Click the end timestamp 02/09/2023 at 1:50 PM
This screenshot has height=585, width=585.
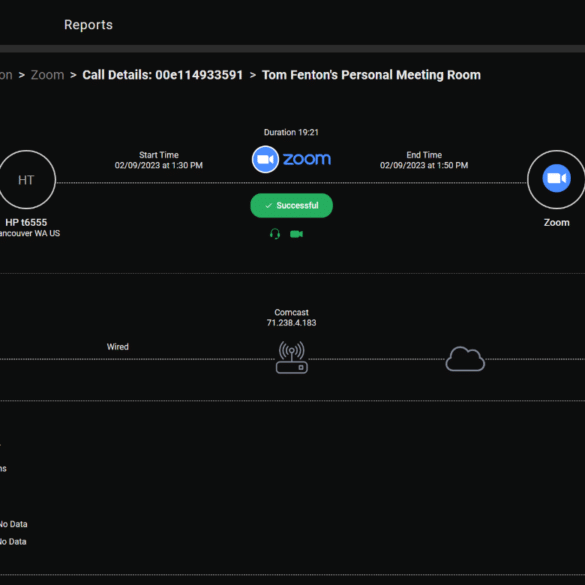pyautogui.click(x=424, y=165)
